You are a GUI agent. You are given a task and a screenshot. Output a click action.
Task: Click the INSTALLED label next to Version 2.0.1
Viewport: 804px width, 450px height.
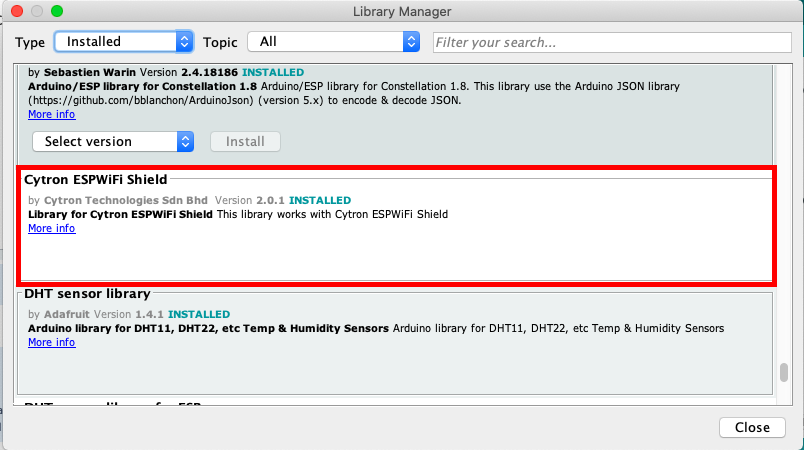click(x=320, y=200)
